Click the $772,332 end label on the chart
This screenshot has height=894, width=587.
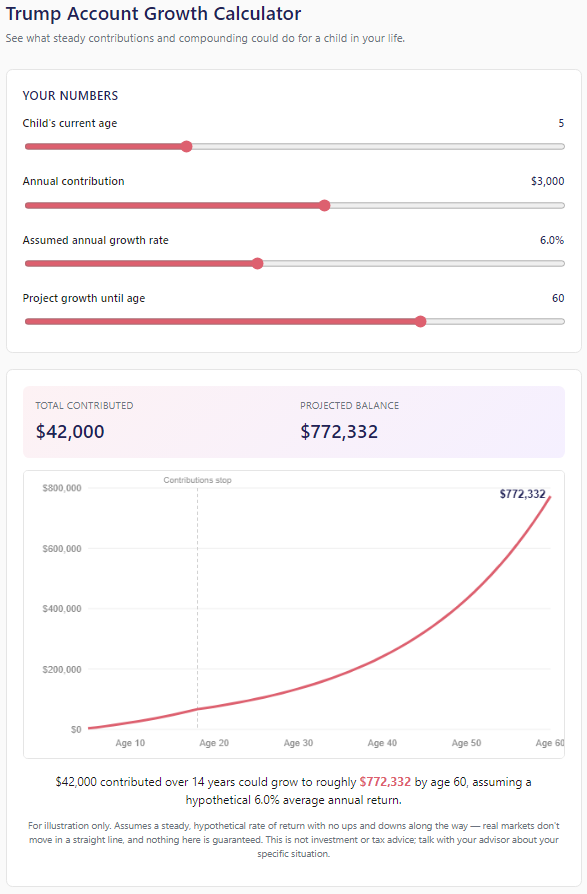click(523, 494)
